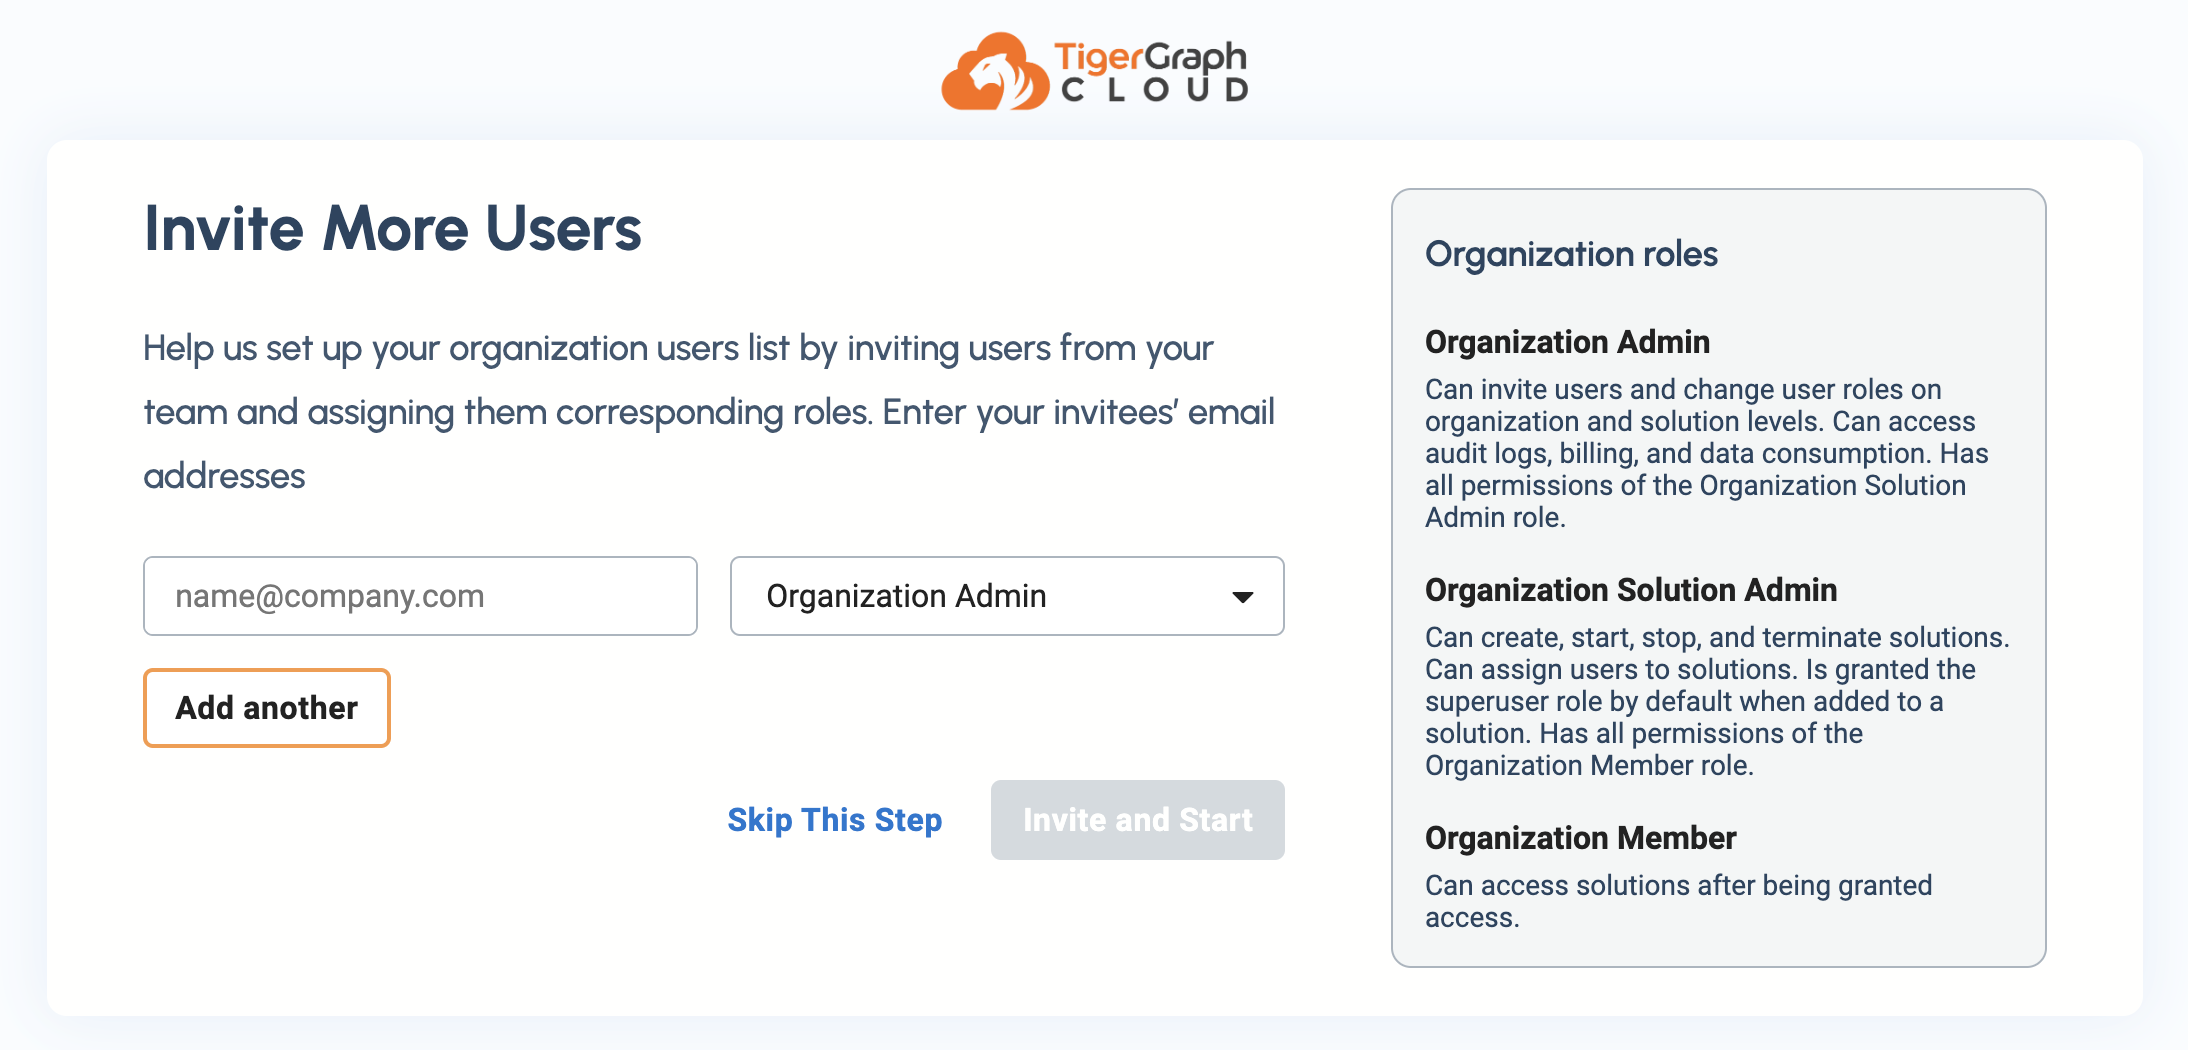This screenshot has width=2188, height=1050.
Task: Click the Organization Admin role description text
Action: coord(1705,453)
